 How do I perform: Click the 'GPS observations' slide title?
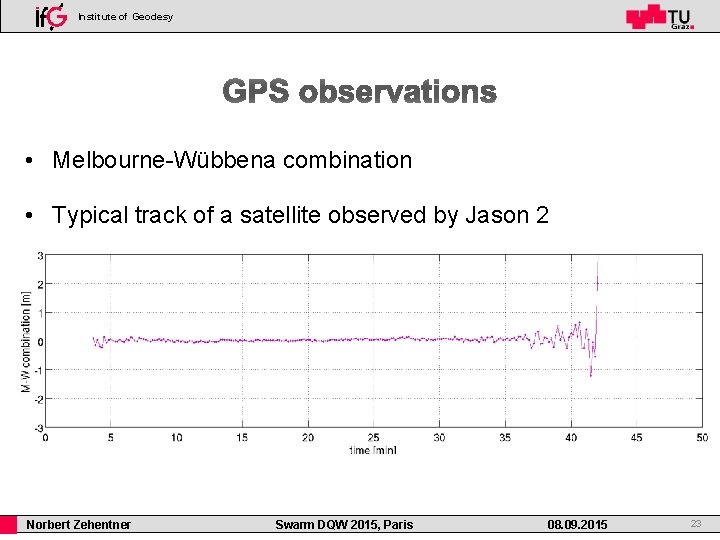pyautogui.click(x=360, y=91)
